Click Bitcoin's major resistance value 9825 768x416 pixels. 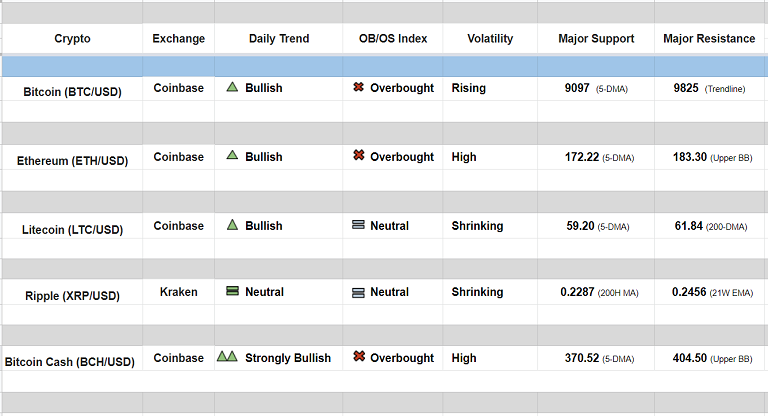tap(686, 88)
